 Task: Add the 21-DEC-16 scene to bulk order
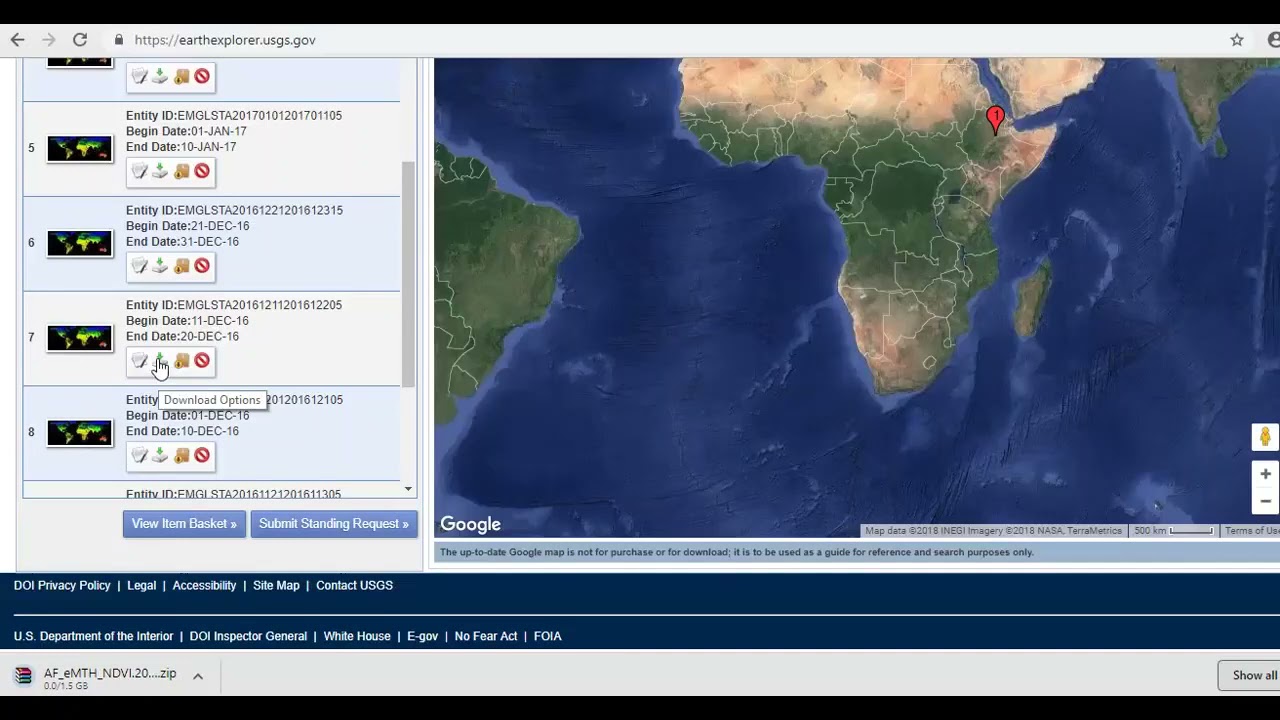click(x=181, y=266)
